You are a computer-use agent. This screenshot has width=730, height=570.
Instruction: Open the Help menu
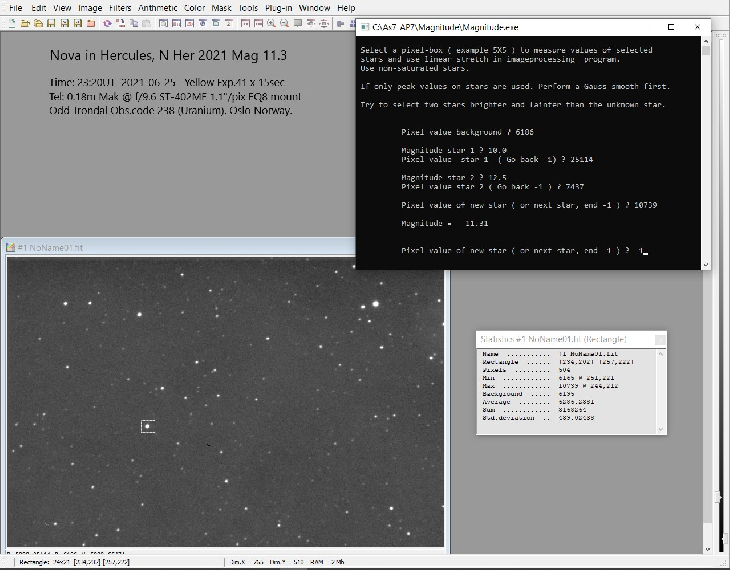[x=346, y=8]
